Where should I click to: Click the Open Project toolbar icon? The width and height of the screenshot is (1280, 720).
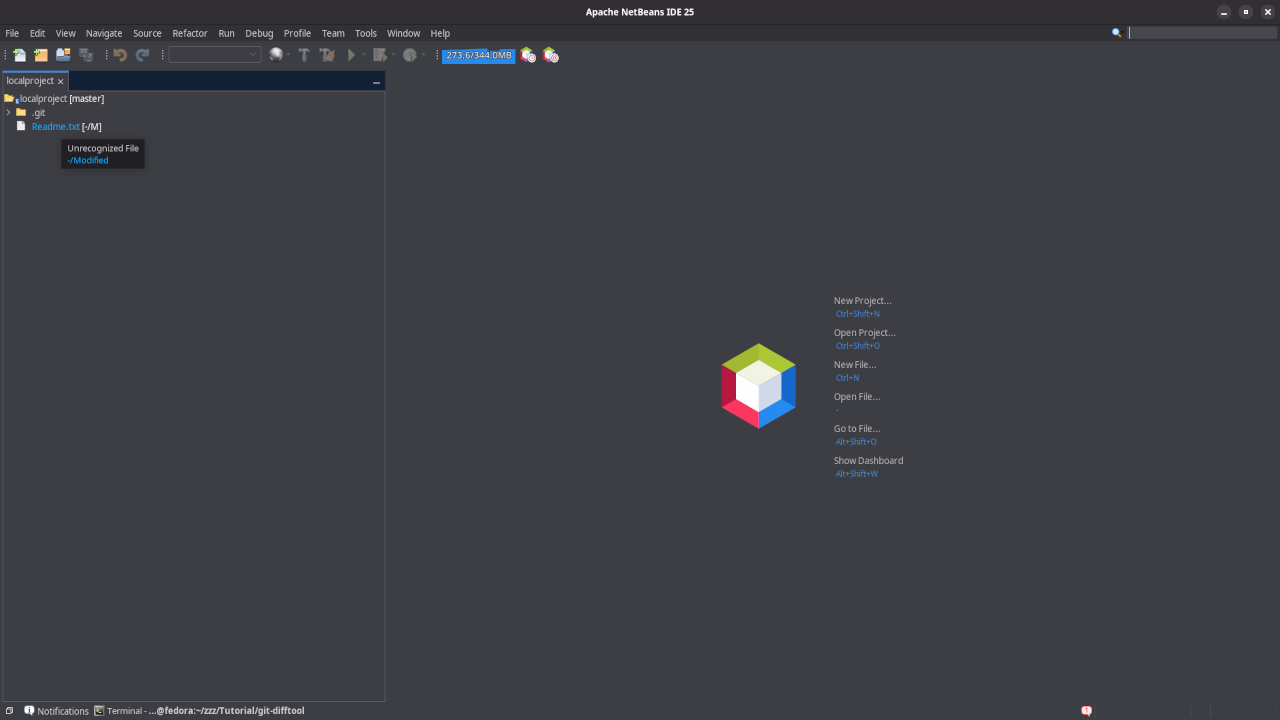pyautogui.click(x=63, y=55)
